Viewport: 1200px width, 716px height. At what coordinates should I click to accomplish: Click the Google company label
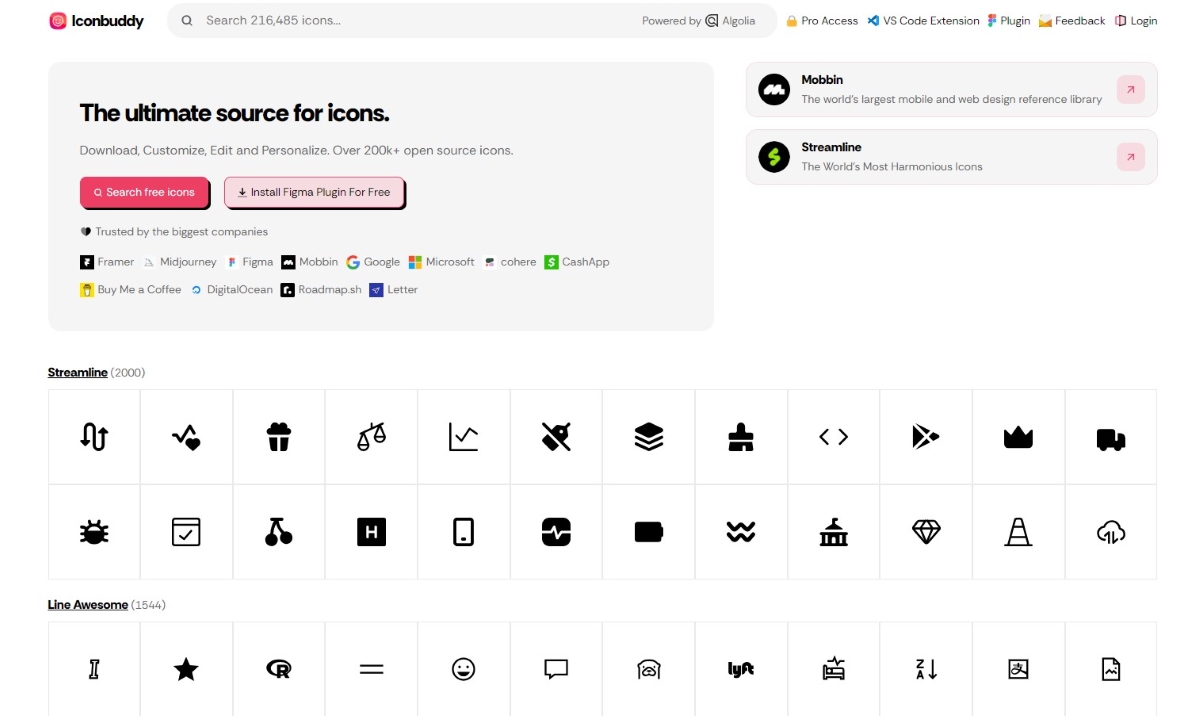click(x=373, y=262)
